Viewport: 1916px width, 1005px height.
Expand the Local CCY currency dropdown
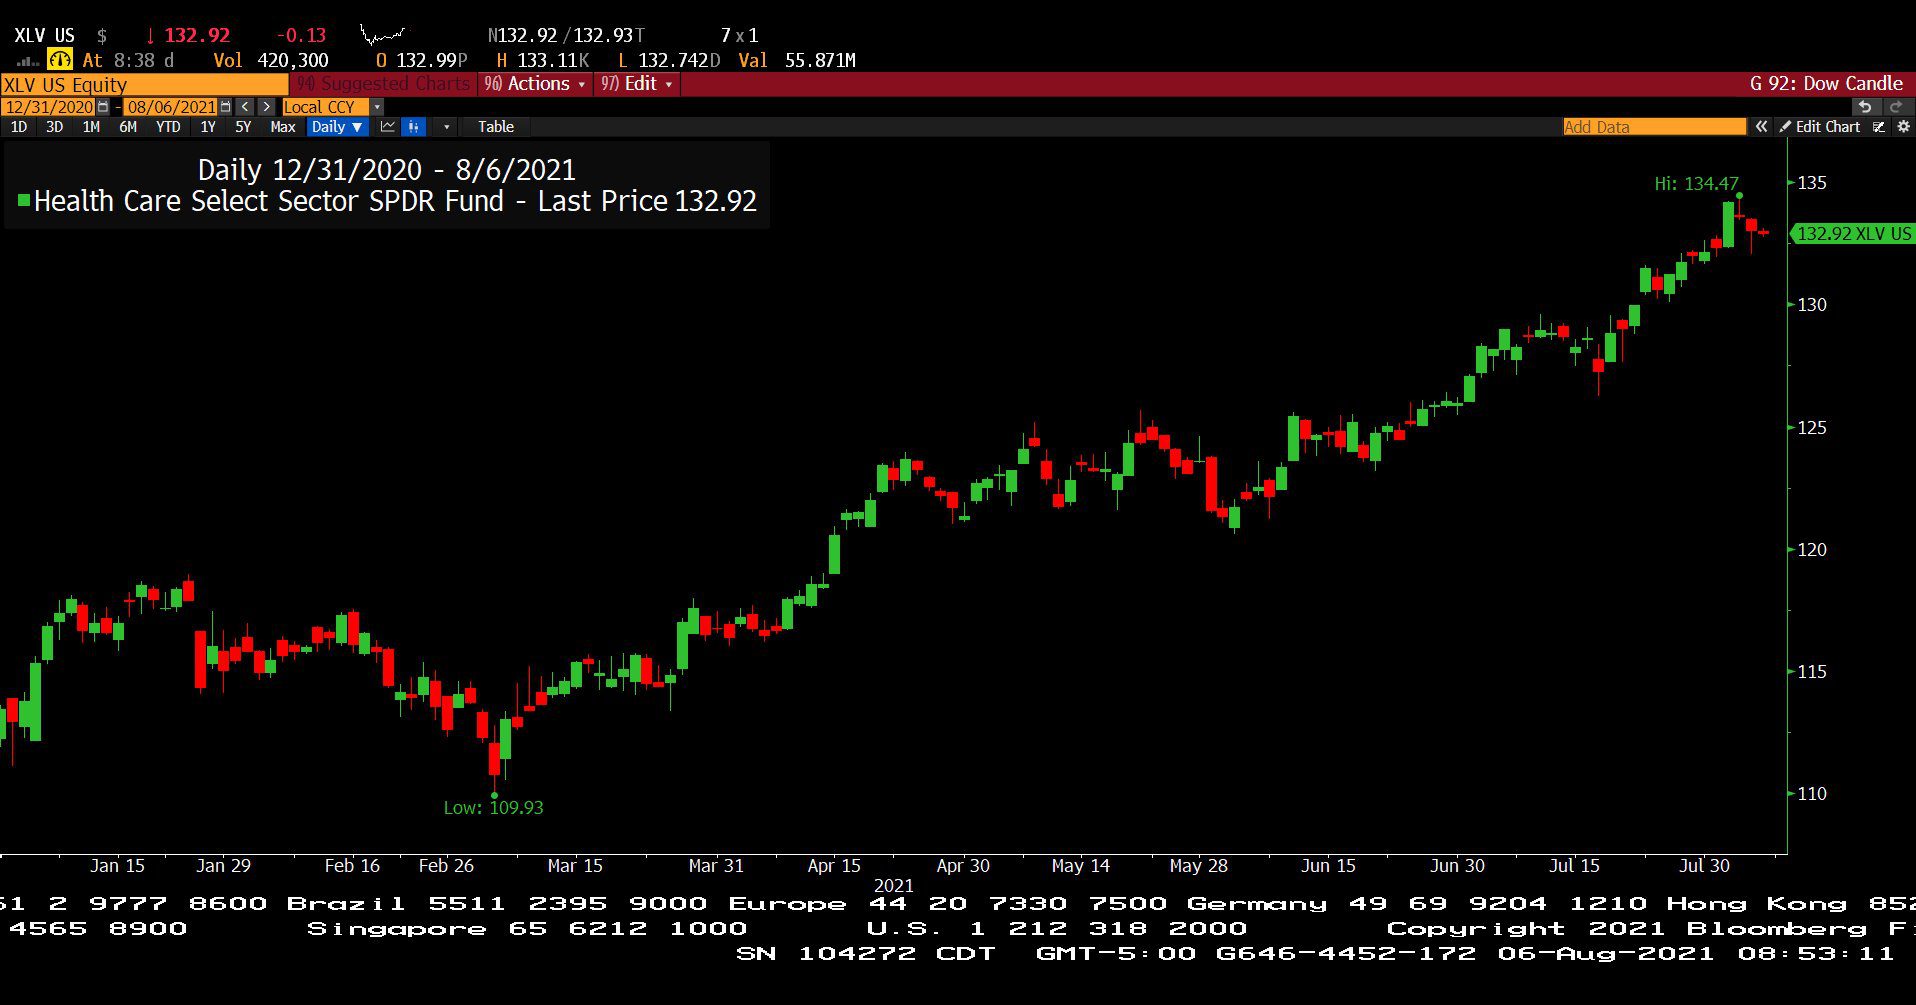click(377, 106)
